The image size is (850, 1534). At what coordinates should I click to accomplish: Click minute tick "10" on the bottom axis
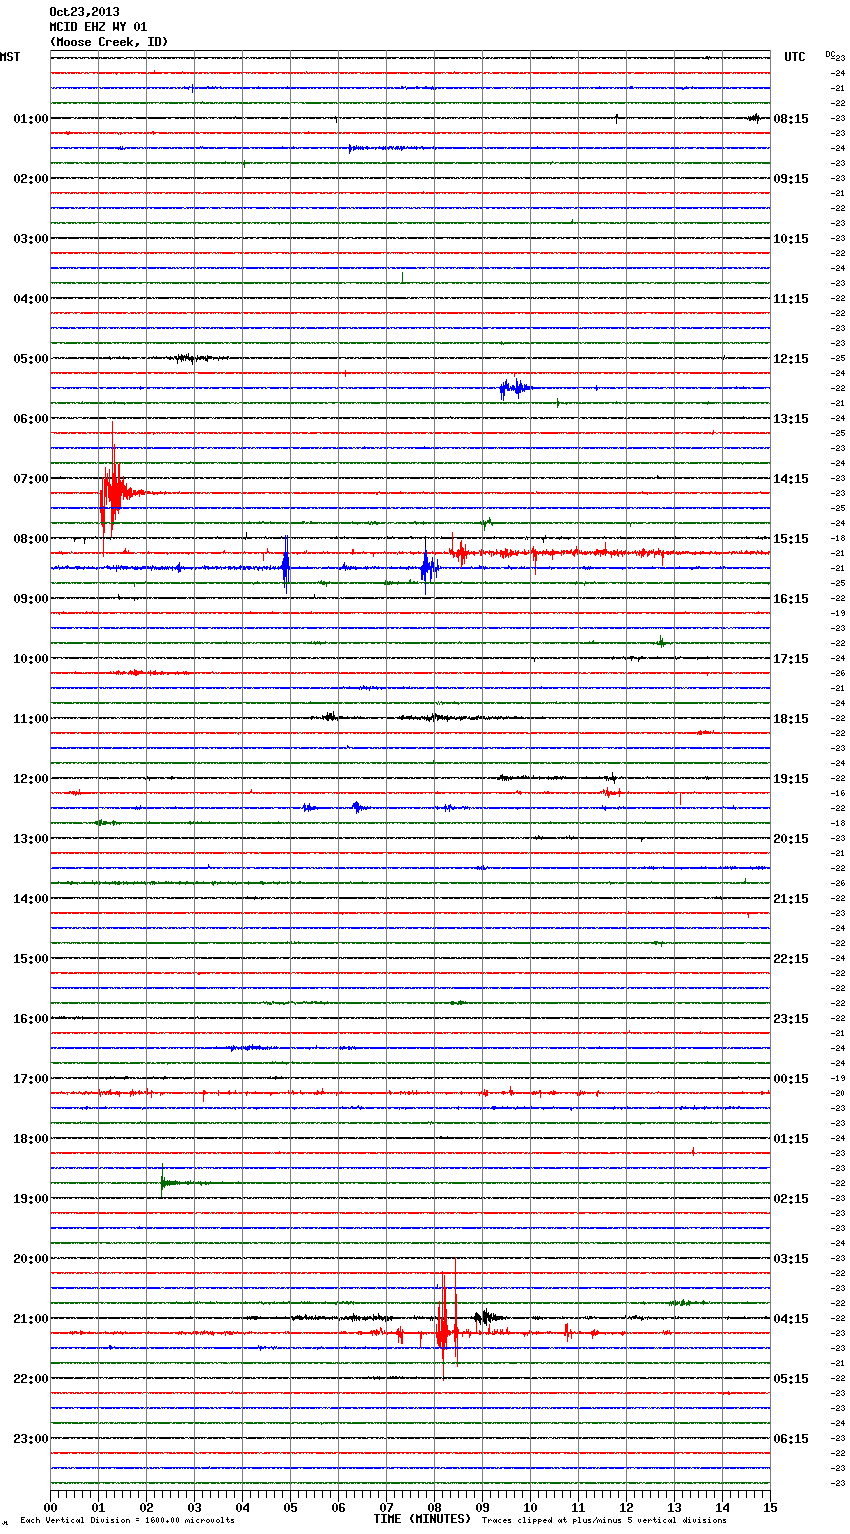[x=530, y=1507]
